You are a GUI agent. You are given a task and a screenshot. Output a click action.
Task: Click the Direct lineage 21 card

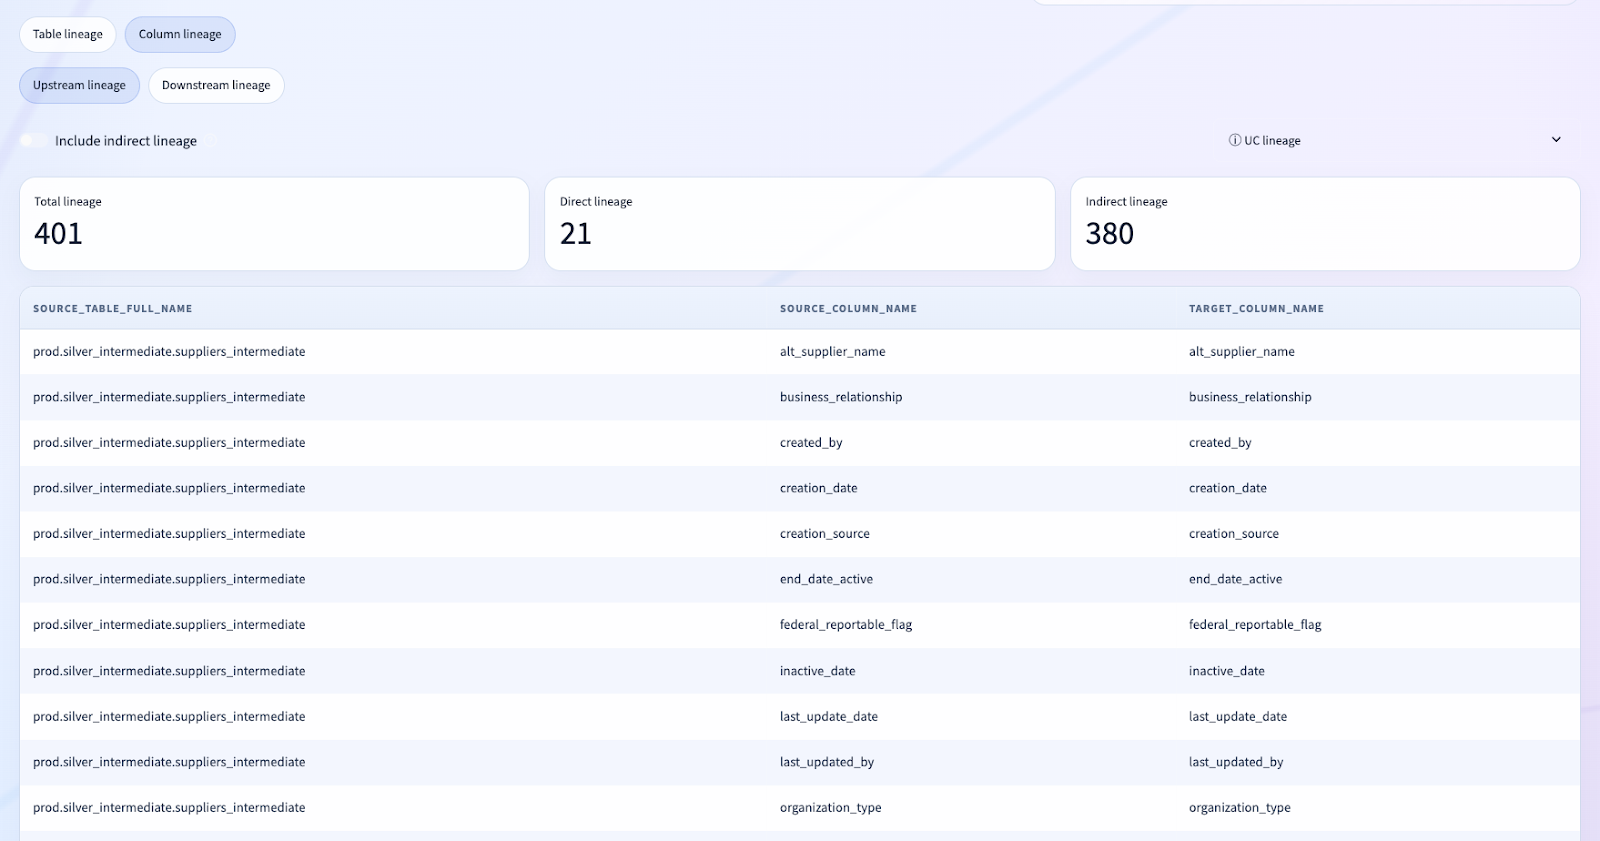(799, 224)
